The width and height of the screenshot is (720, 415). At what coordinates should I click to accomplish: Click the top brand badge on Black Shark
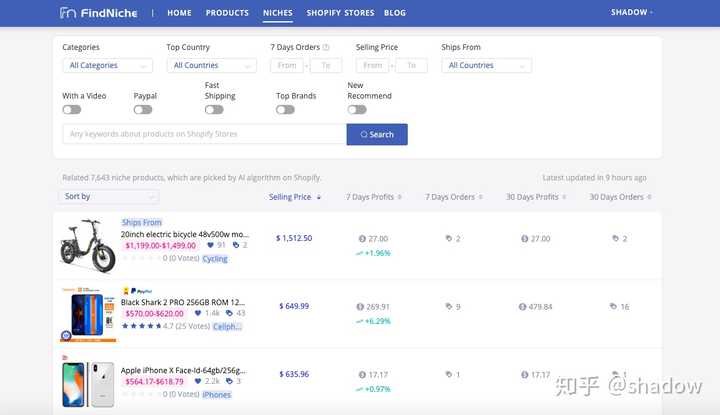[x=125, y=291]
